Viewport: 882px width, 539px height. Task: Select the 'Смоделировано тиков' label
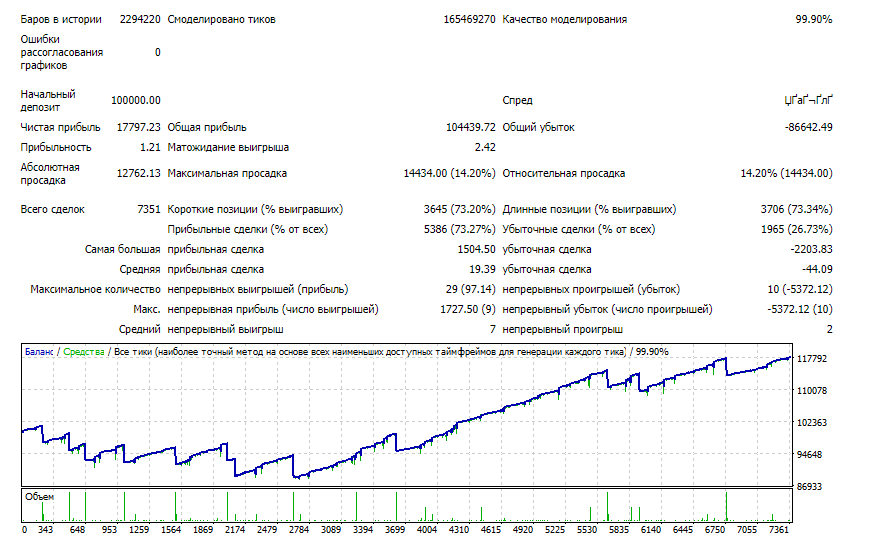click(x=222, y=19)
